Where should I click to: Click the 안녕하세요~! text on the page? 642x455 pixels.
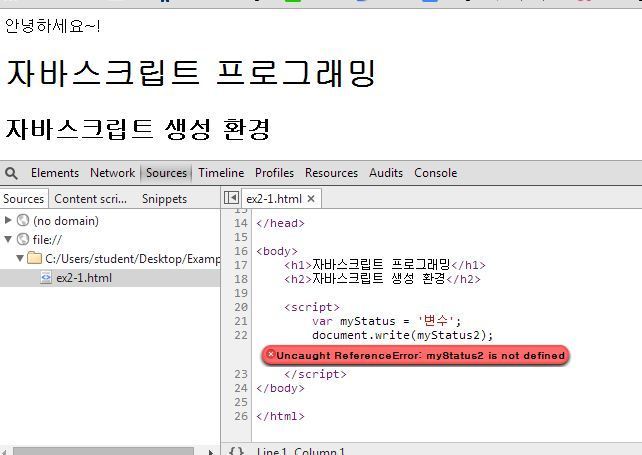click(52, 26)
